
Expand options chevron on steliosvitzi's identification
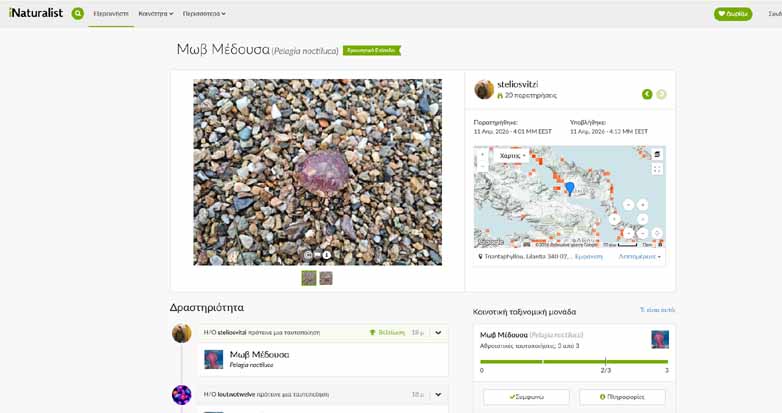pyautogui.click(x=438, y=333)
